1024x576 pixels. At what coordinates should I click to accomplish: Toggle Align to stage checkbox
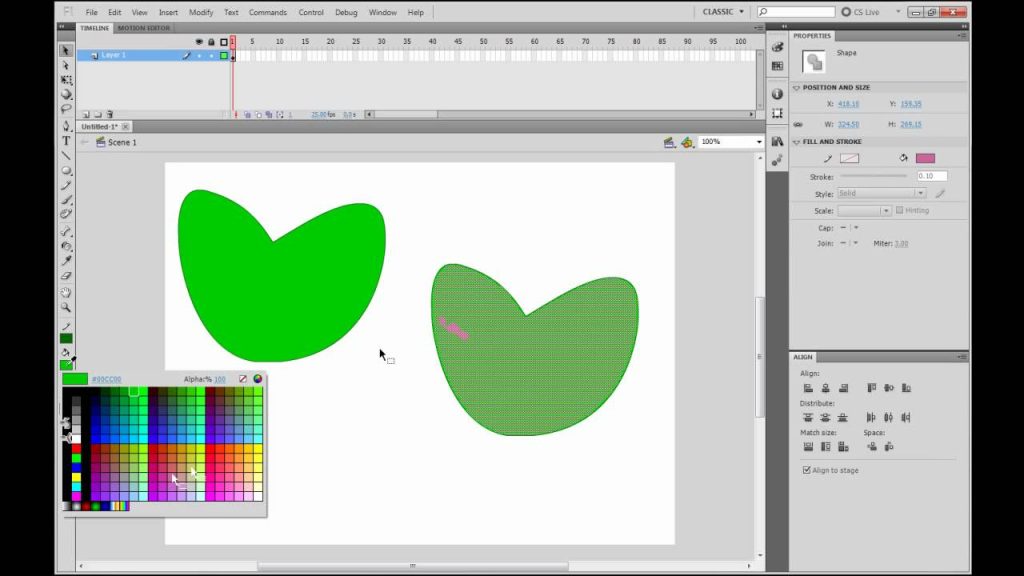pyautogui.click(x=807, y=470)
